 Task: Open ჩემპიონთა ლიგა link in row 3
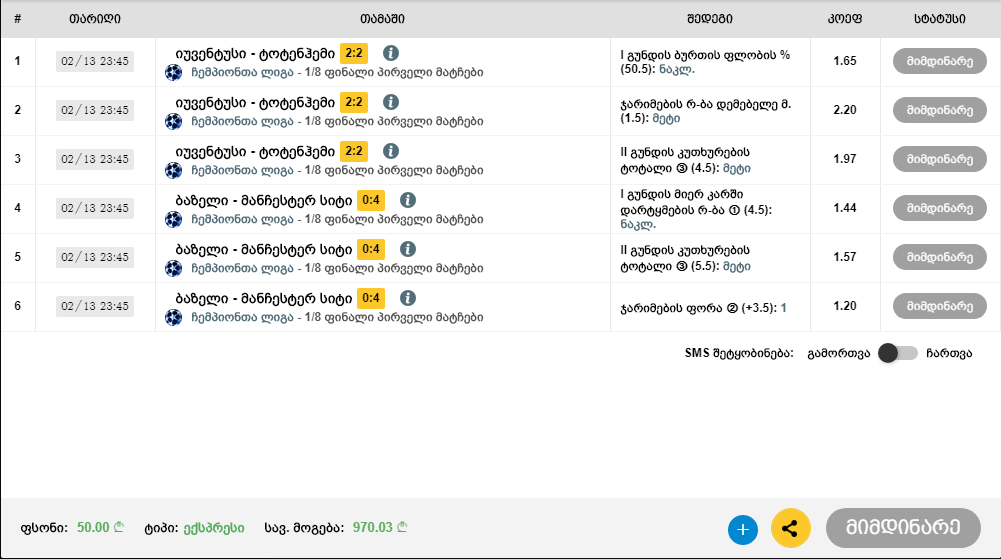click(x=242, y=170)
